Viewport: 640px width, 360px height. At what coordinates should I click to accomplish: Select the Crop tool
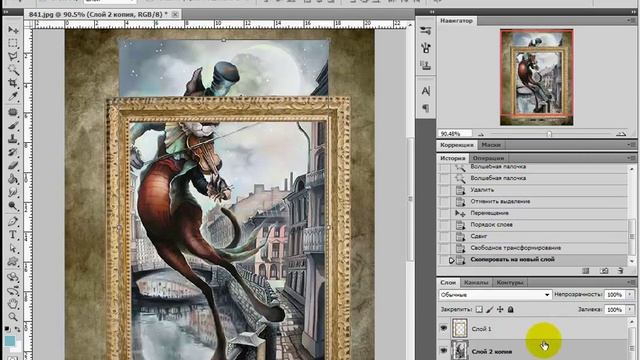[x=13, y=83]
